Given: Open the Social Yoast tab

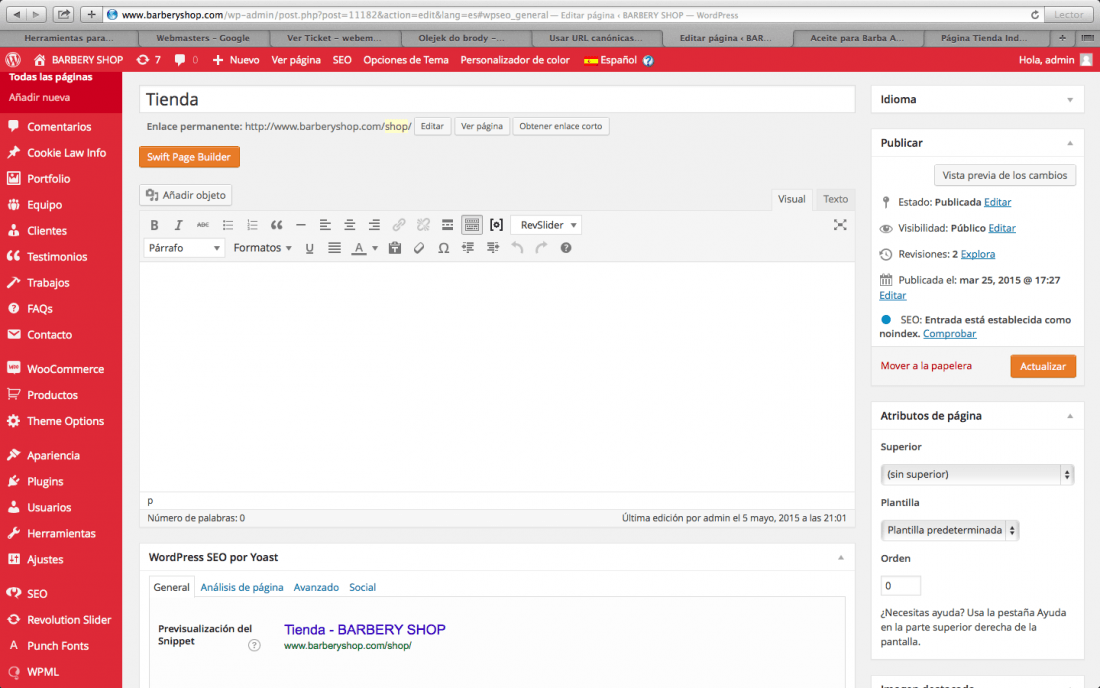Looking at the screenshot, I should point(362,588).
